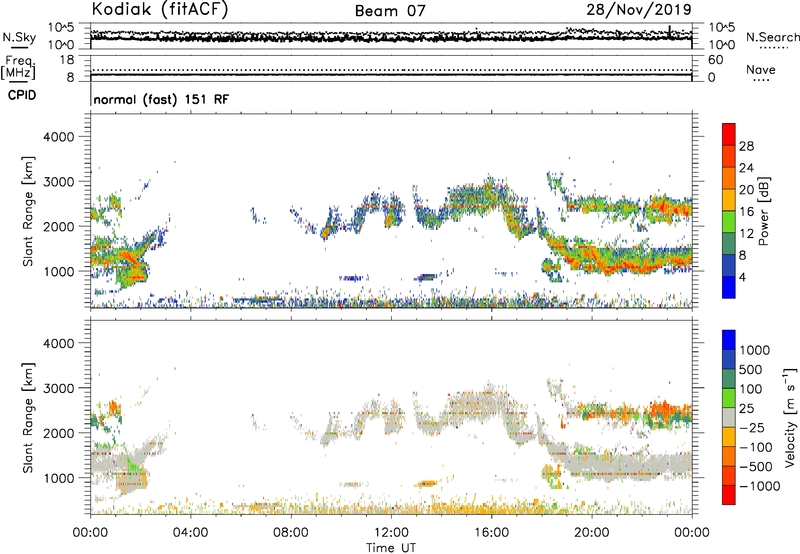The height and width of the screenshot is (554, 800).
Task: Click the 'Kodiak (fitACF)' title text
Action: 160,10
